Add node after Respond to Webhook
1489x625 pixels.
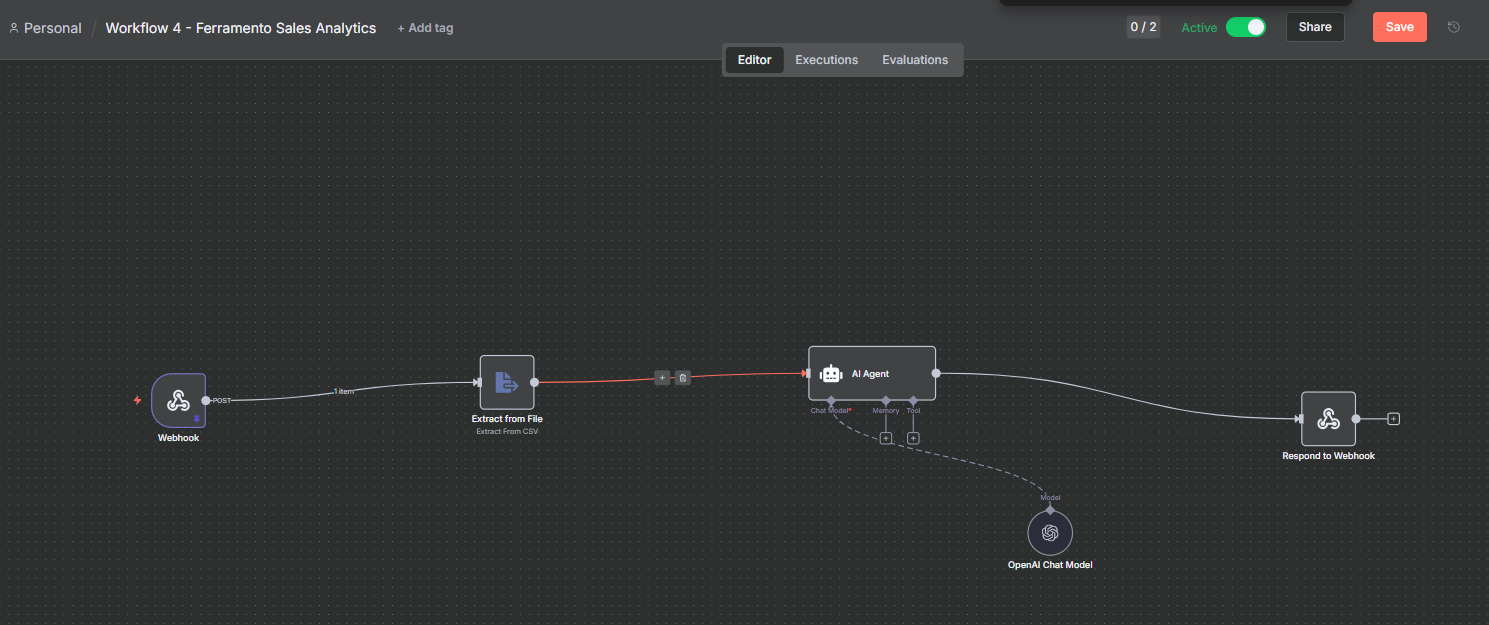(x=1393, y=419)
